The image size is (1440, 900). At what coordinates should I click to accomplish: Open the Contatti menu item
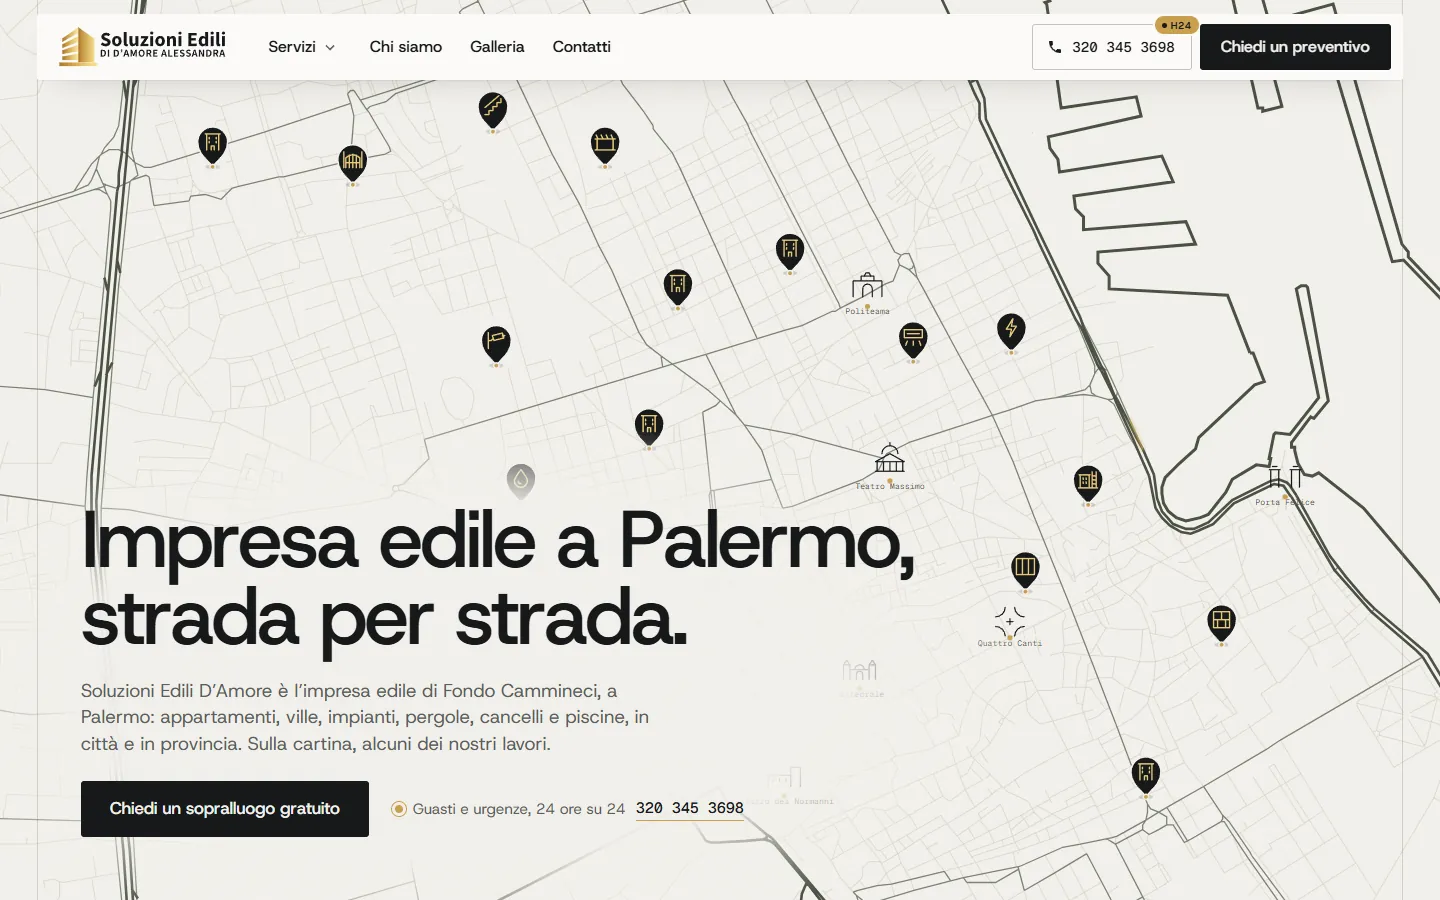(582, 47)
